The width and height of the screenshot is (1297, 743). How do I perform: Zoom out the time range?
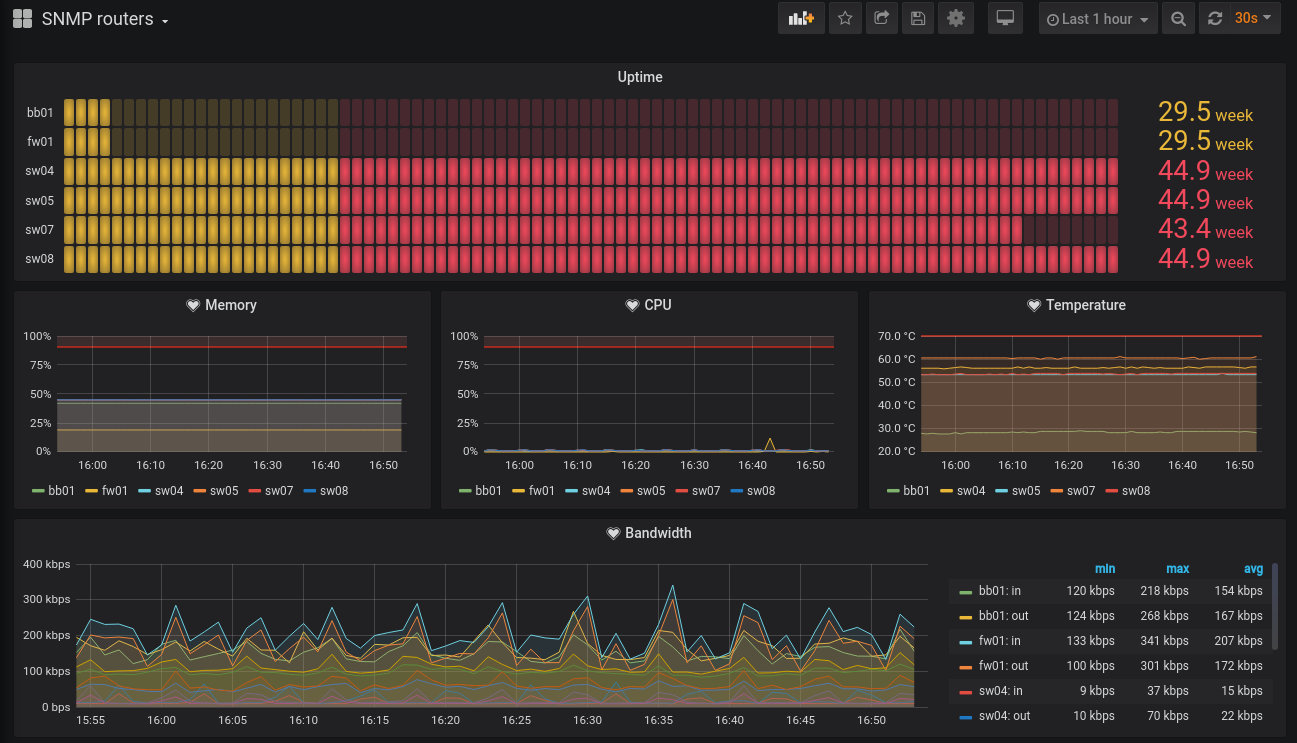click(1178, 18)
